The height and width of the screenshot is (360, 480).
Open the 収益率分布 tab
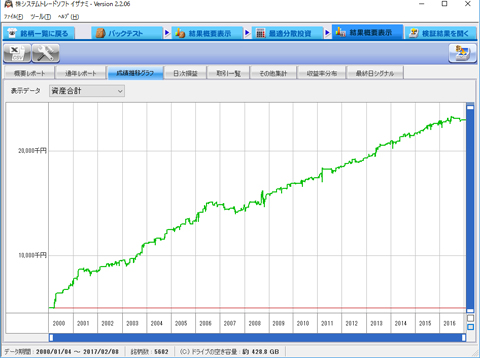(321, 73)
